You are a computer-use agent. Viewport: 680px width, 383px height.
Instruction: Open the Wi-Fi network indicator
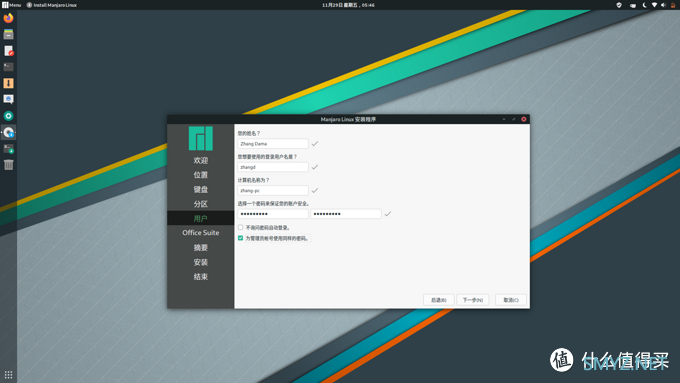[x=654, y=5]
